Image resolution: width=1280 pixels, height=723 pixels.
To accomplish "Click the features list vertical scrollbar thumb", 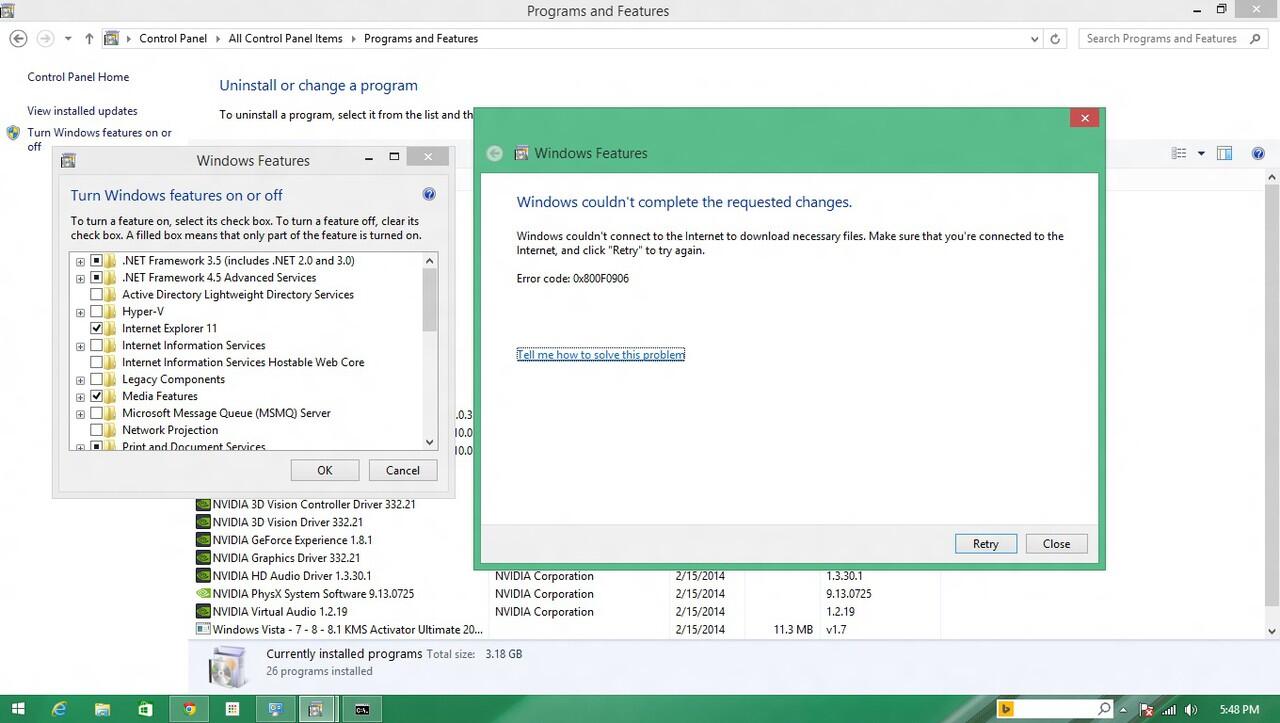I will tap(430, 300).
